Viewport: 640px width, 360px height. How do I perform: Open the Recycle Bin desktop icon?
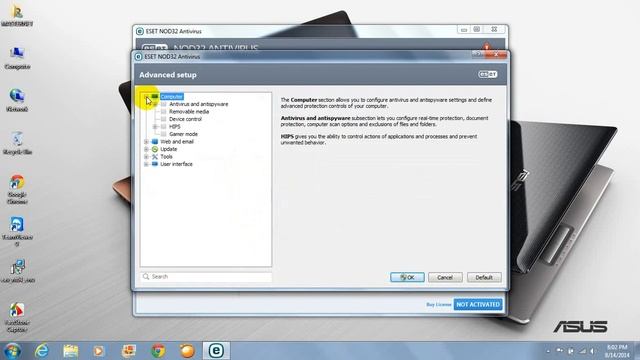pyautogui.click(x=17, y=143)
